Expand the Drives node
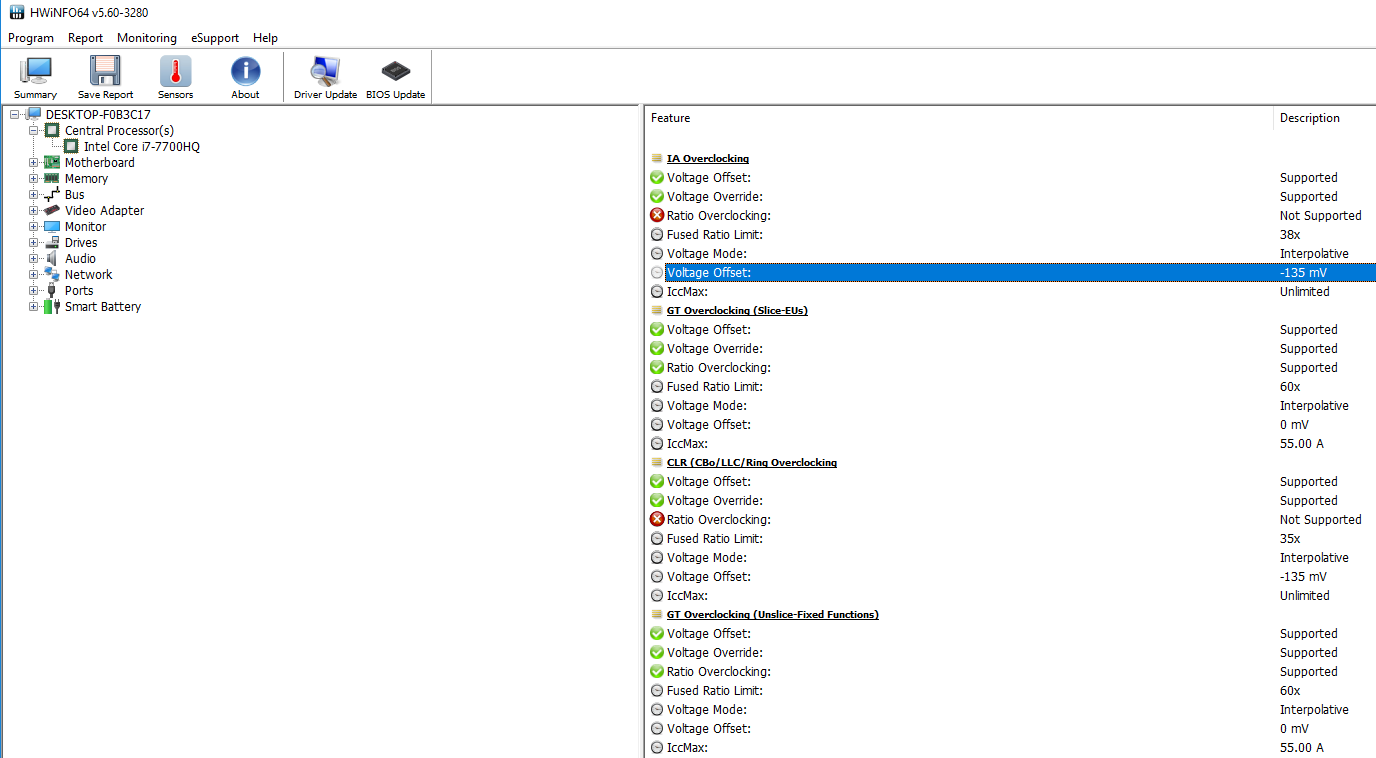The height and width of the screenshot is (758, 1376). (34, 242)
